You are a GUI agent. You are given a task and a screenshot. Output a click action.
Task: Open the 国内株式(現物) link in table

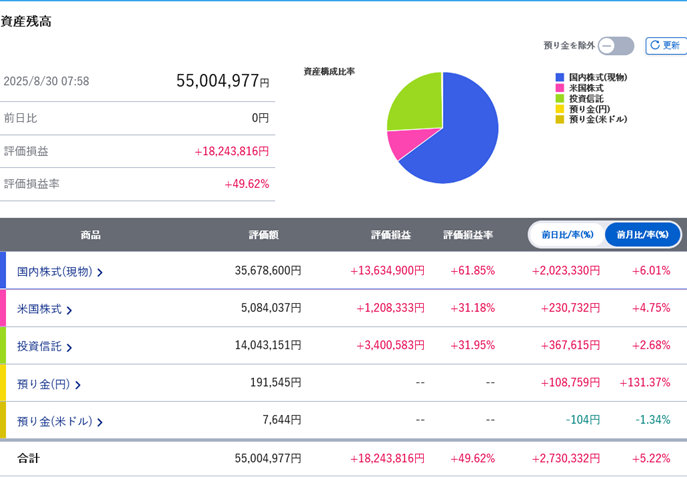pos(54,272)
